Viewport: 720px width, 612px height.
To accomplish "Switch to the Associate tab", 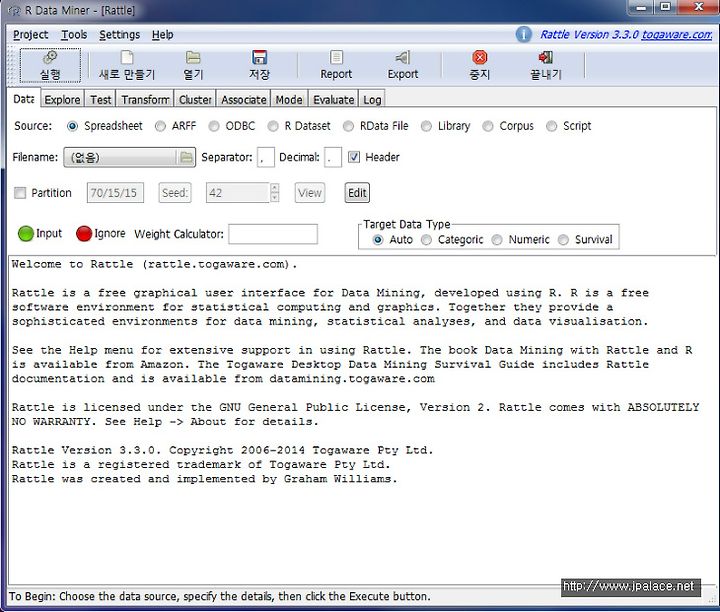I will click(244, 100).
